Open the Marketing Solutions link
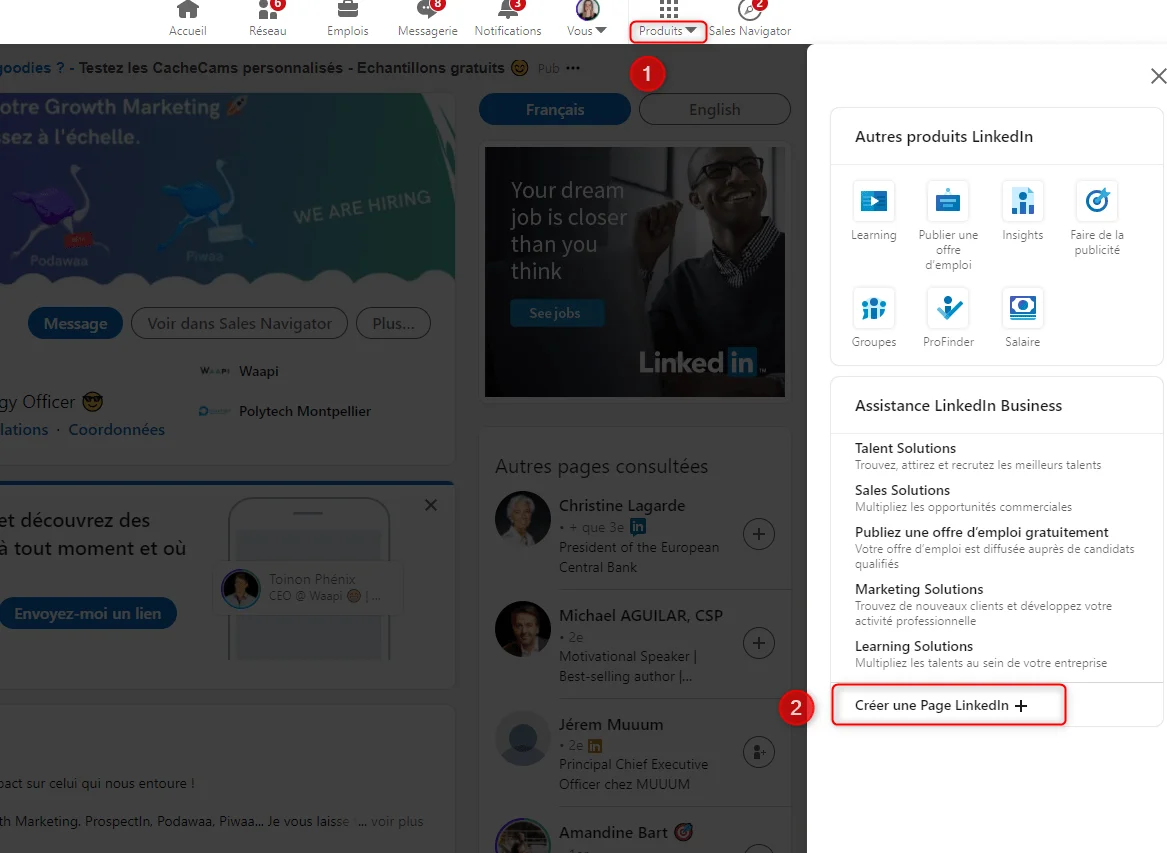The height and width of the screenshot is (853, 1167). 918,589
